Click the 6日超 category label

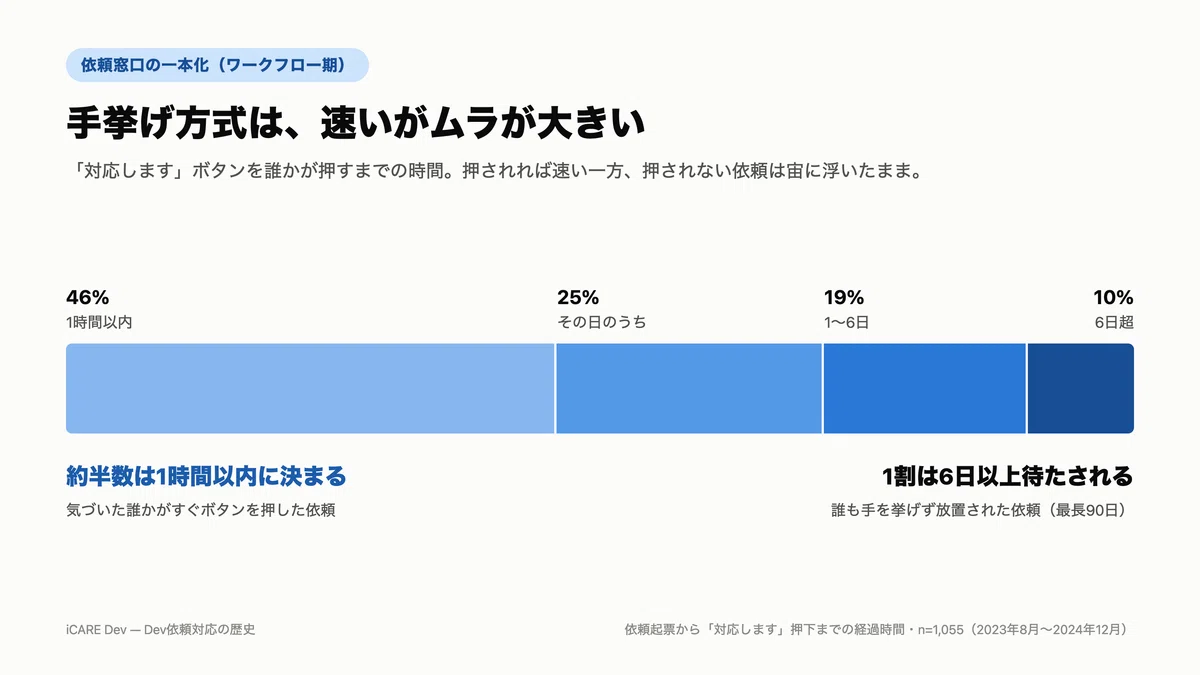(1113, 322)
